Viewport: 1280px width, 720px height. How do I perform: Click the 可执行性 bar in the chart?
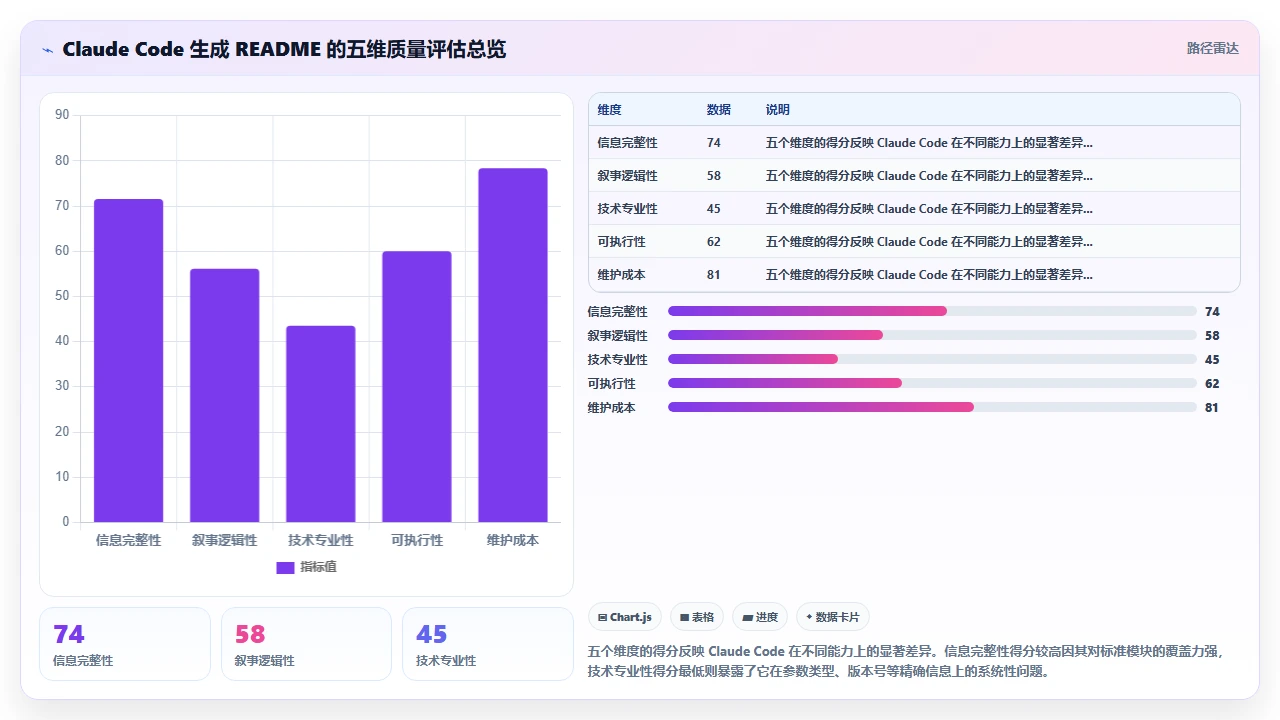point(416,386)
